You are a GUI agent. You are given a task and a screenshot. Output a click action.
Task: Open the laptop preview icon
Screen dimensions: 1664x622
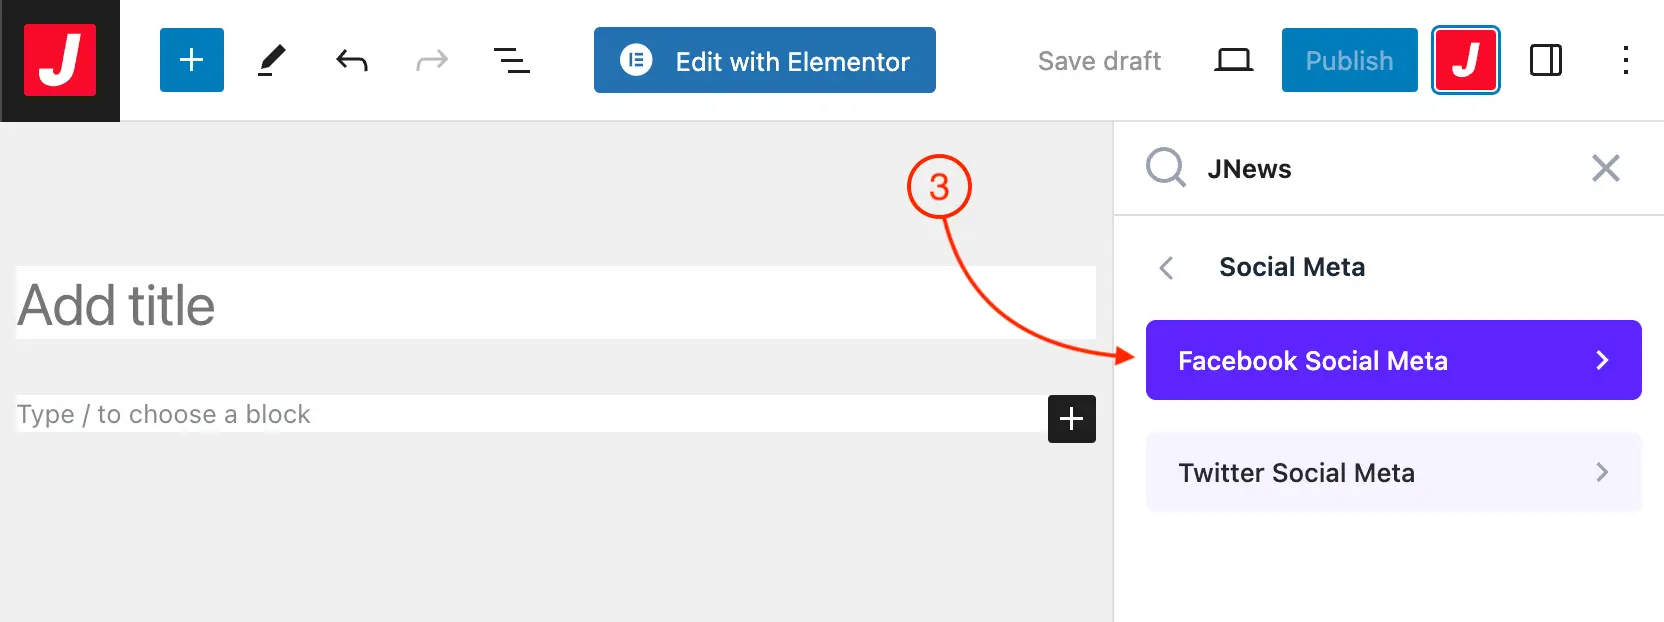(1233, 61)
